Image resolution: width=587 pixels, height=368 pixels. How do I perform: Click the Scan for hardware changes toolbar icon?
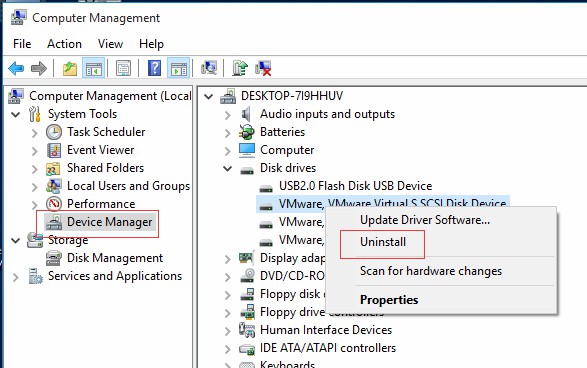(209, 68)
